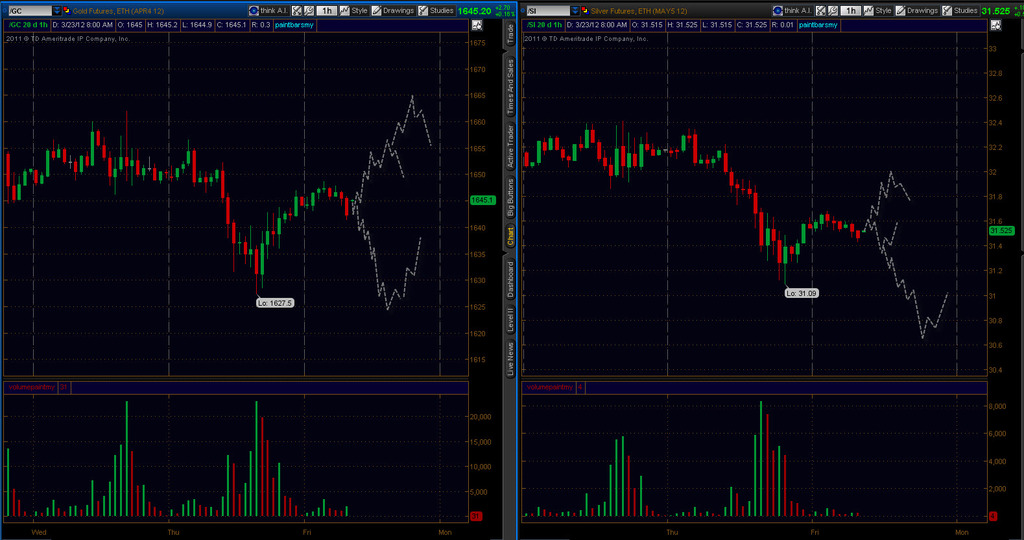Click red 31 badge in Gold volume axis

click(475, 516)
